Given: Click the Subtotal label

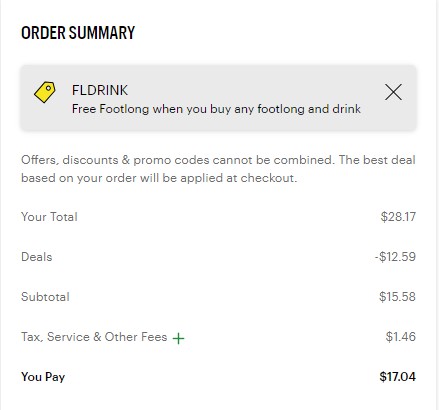Looking at the screenshot, I should coord(45,297).
